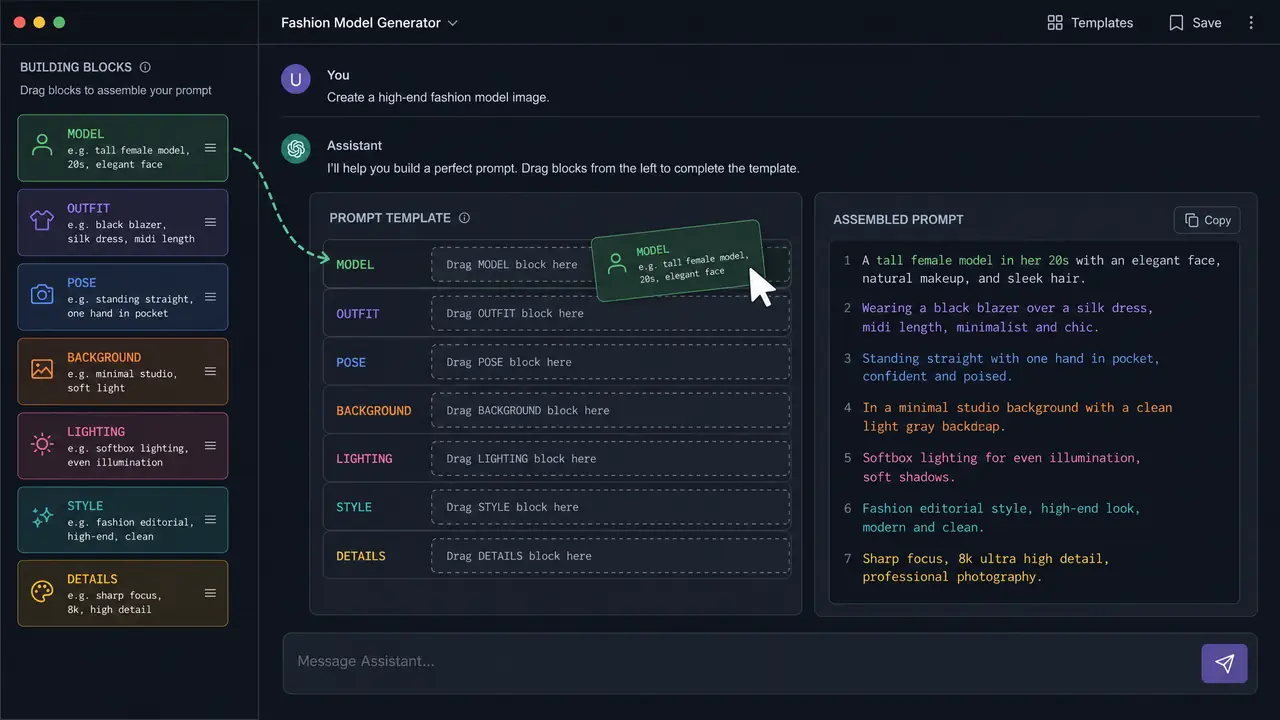Image resolution: width=1280 pixels, height=720 pixels.
Task: Save the current prompt project
Action: (1195, 22)
